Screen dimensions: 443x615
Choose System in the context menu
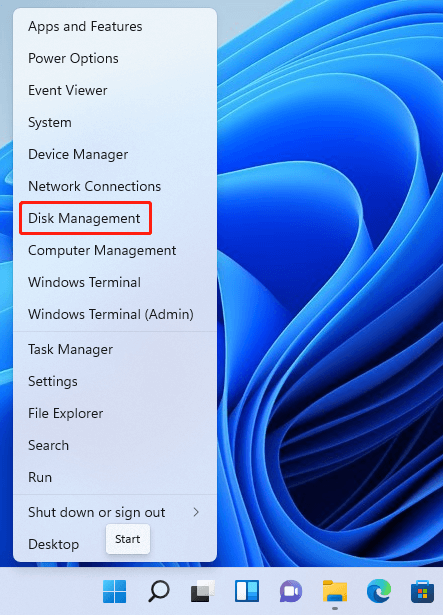coord(115,122)
